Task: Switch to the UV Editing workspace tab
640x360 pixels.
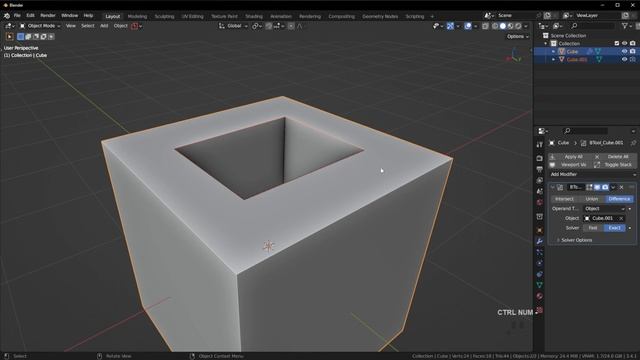Action: [x=193, y=16]
